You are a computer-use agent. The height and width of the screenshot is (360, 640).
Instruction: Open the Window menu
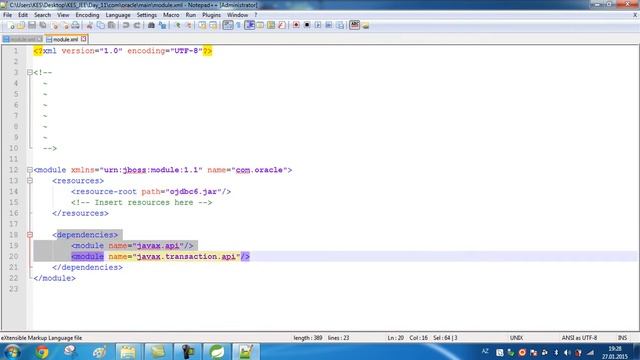point(237,15)
